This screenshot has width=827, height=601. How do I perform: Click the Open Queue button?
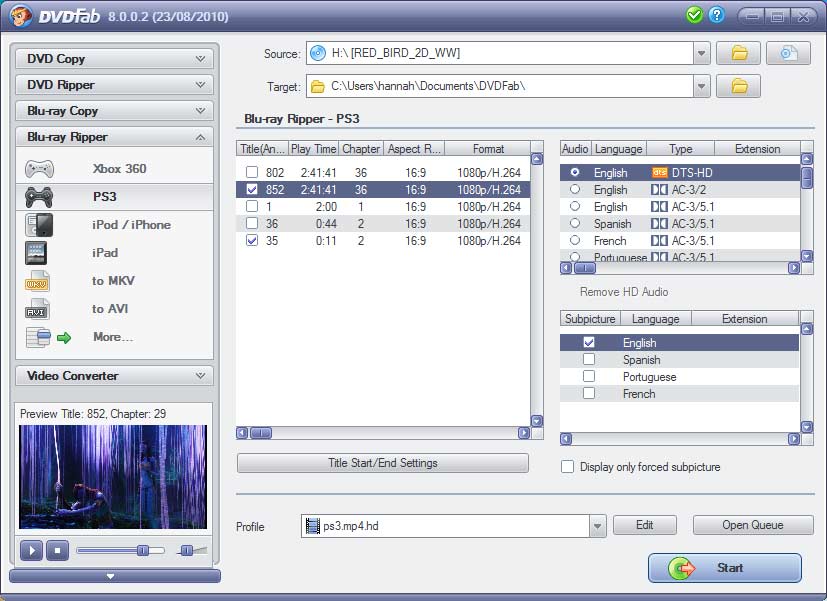(753, 525)
